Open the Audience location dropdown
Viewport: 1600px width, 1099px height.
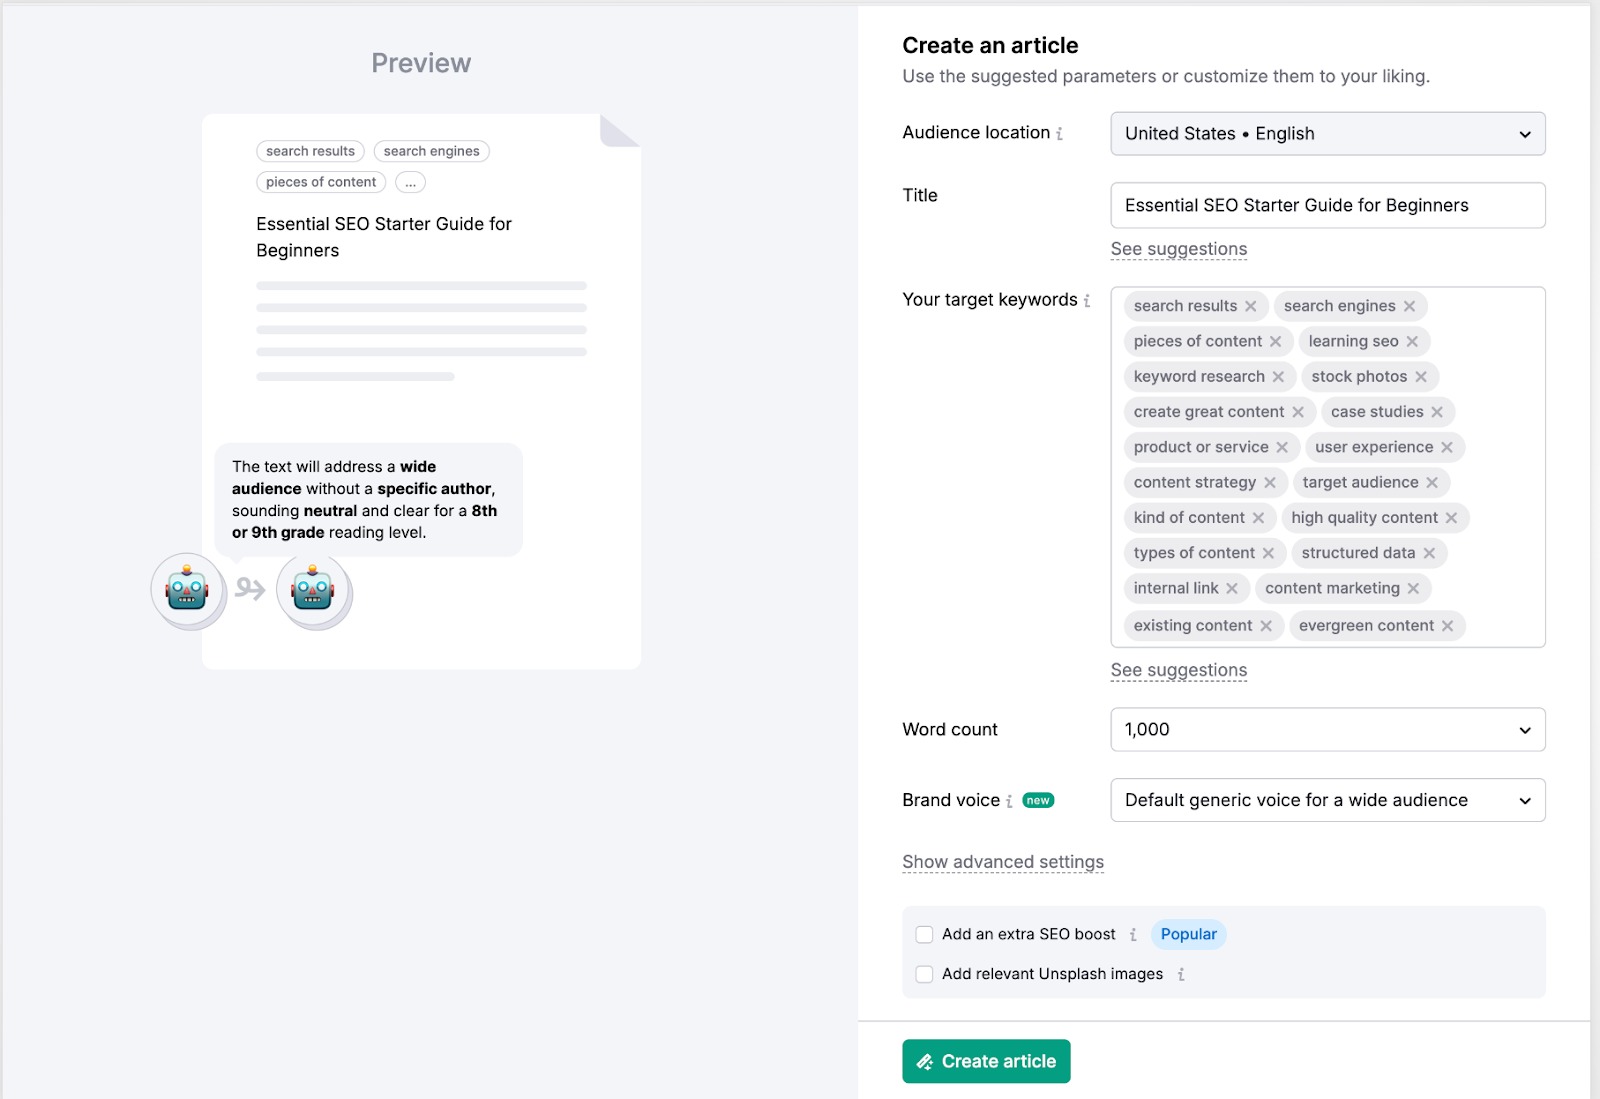coord(1327,134)
